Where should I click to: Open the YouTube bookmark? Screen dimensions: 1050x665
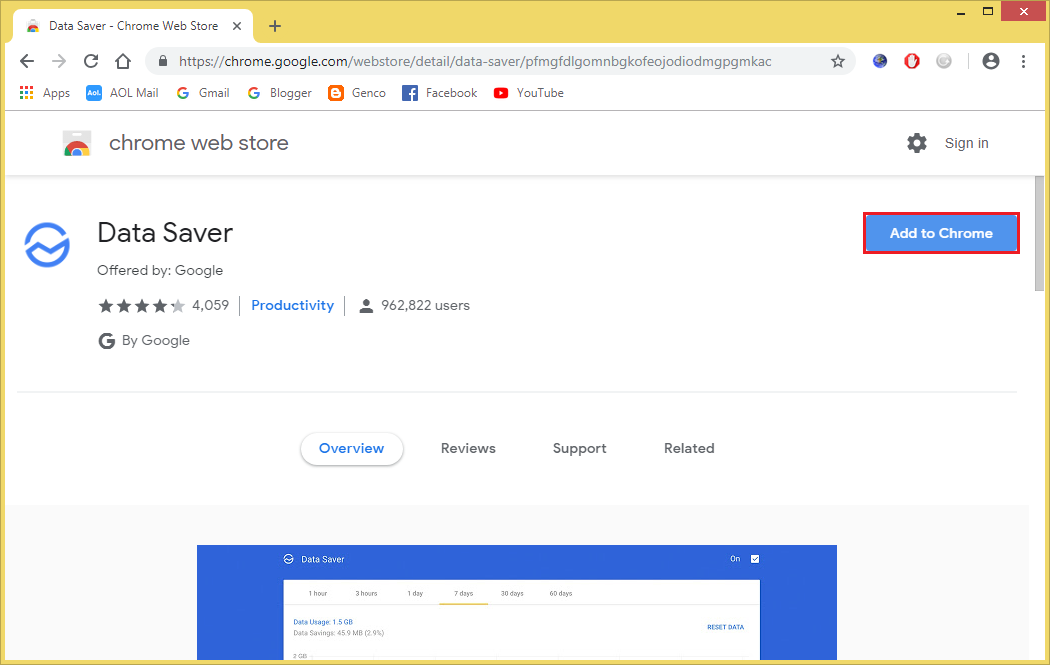[x=528, y=93]
